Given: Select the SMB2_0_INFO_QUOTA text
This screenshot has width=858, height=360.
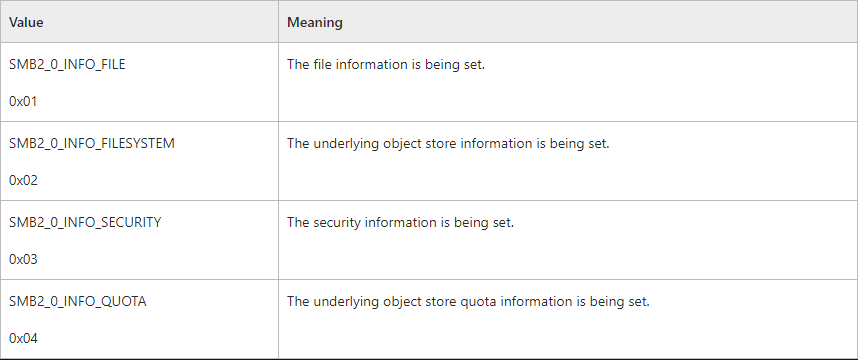Looking at the screenshot, I should (x=78, y=301).
